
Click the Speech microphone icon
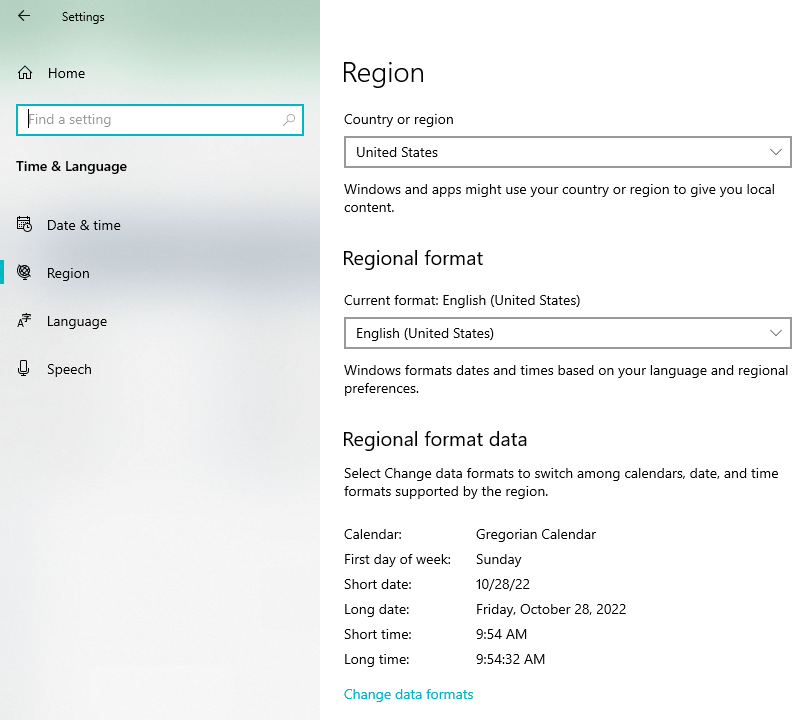pyautogui.click(x=25, y=369)
